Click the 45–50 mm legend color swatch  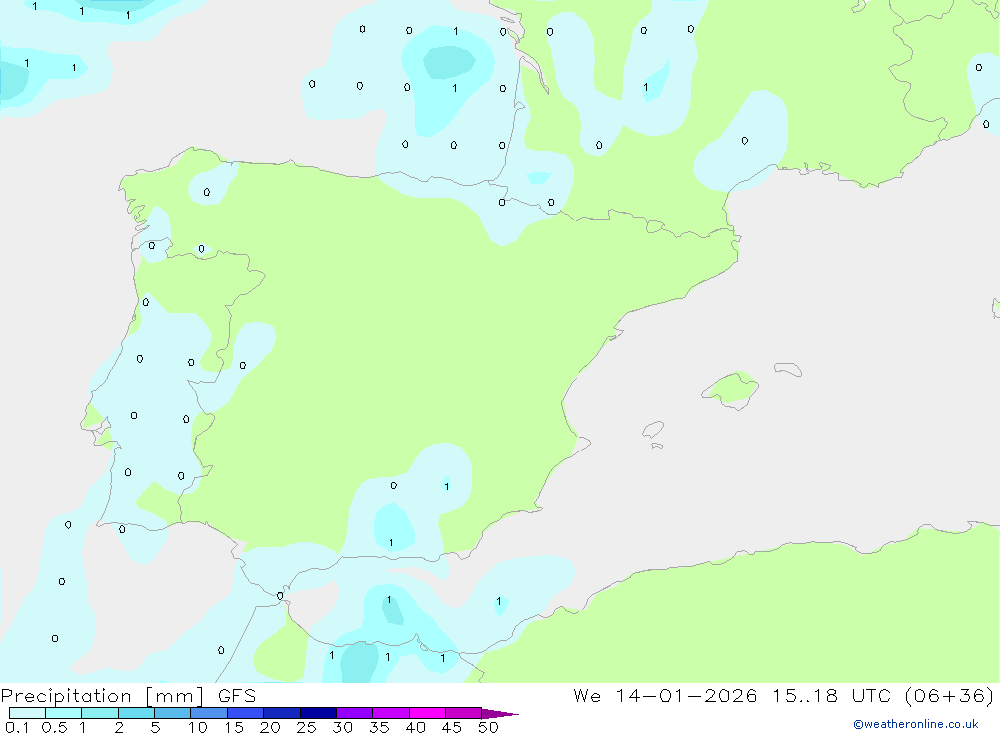click(x=464, y=713)
